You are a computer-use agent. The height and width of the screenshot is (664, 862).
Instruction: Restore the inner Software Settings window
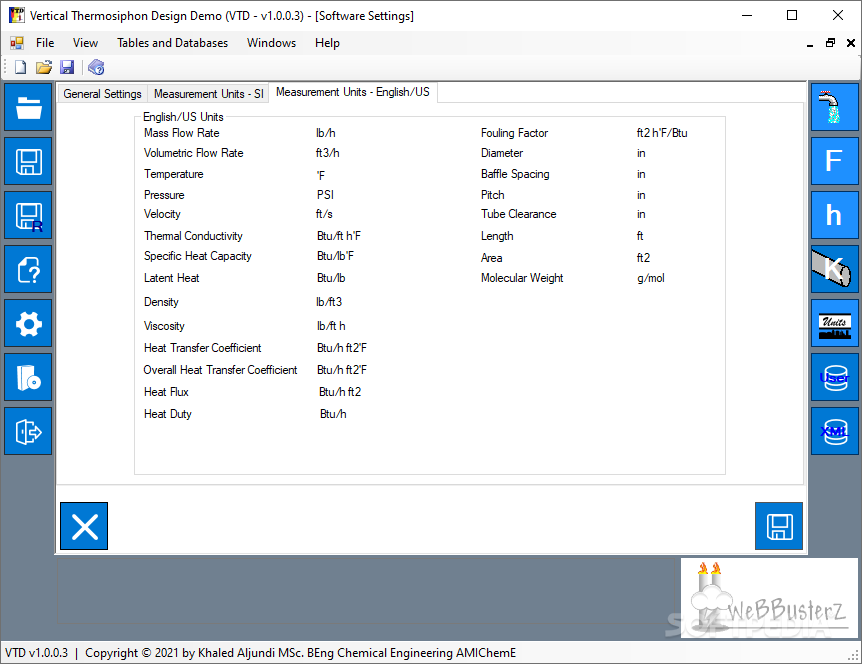click(x=830, y=43)
